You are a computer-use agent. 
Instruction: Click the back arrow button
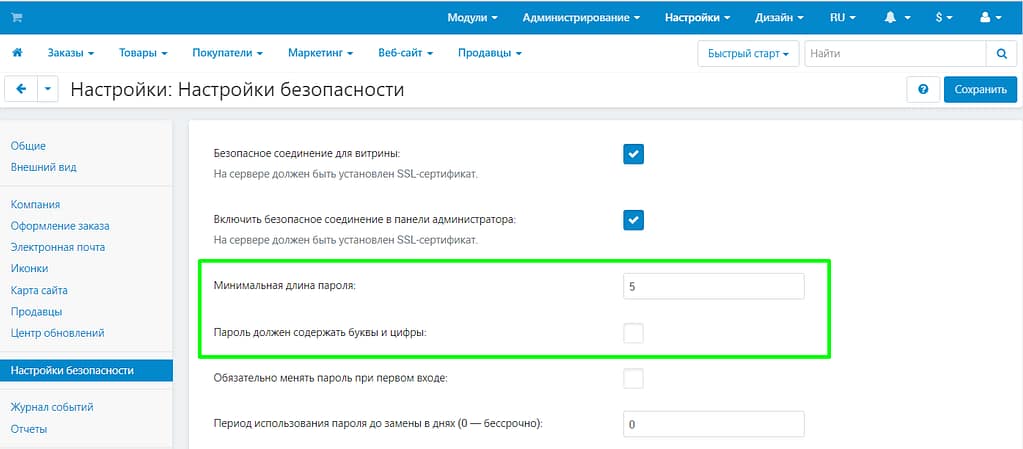point(21,89)
